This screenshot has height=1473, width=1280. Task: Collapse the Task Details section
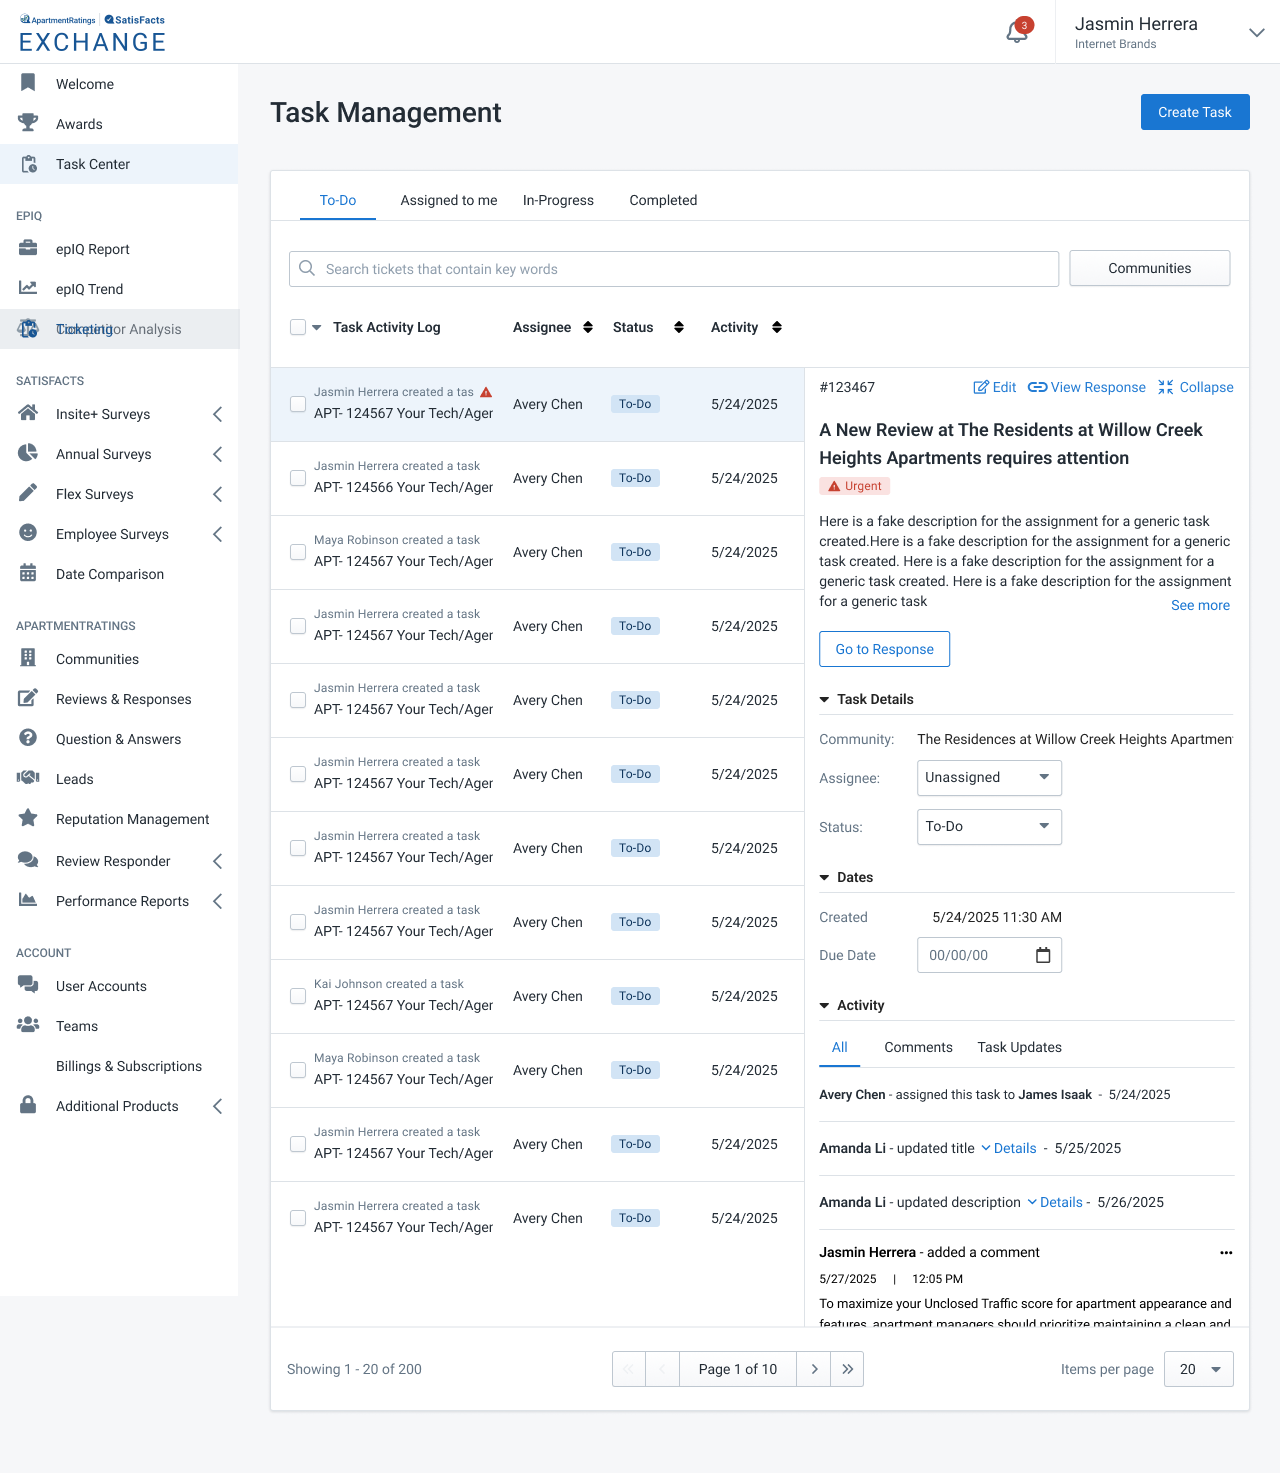pos(825,700)
